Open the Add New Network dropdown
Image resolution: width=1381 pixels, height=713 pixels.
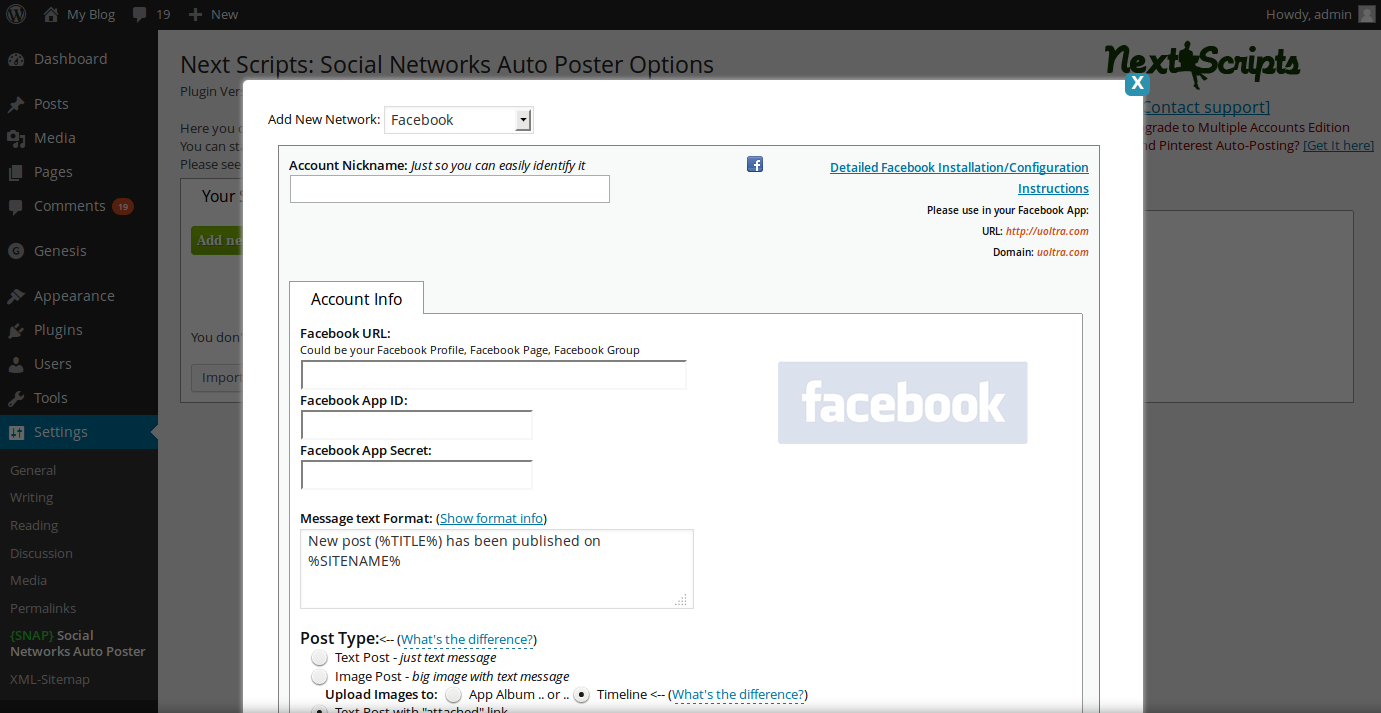pyautogui.click(x=459, y=120)
